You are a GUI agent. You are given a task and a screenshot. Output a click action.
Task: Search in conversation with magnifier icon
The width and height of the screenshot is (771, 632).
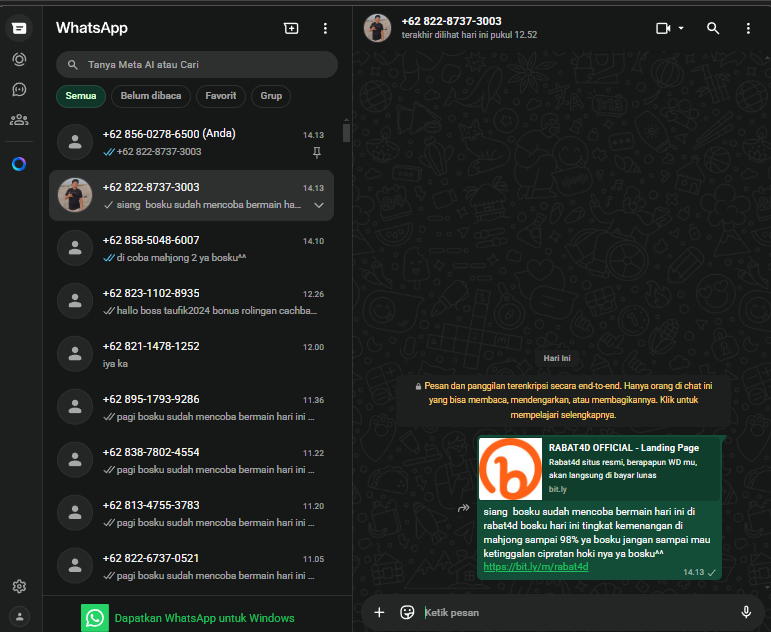[x=713, y=29]
